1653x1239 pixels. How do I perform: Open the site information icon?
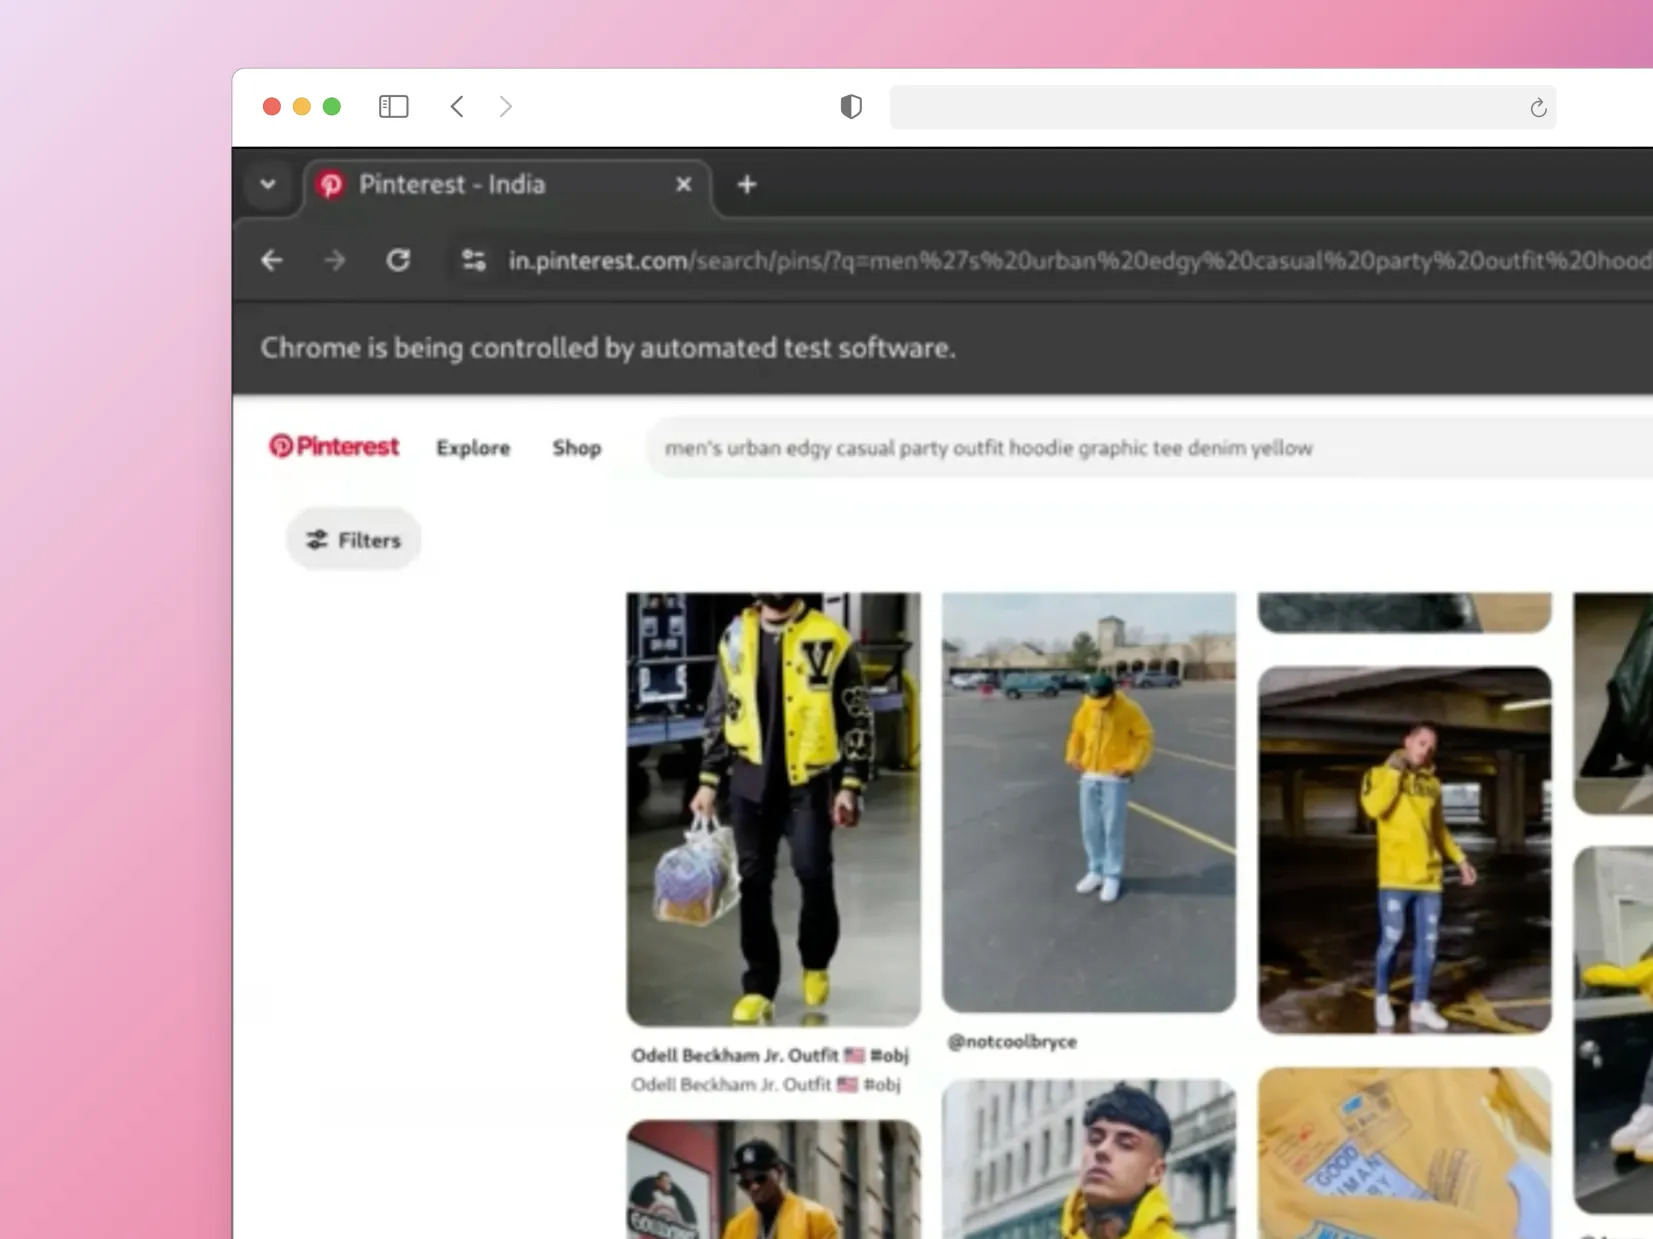pyautogui.click(x=474, y=261)
